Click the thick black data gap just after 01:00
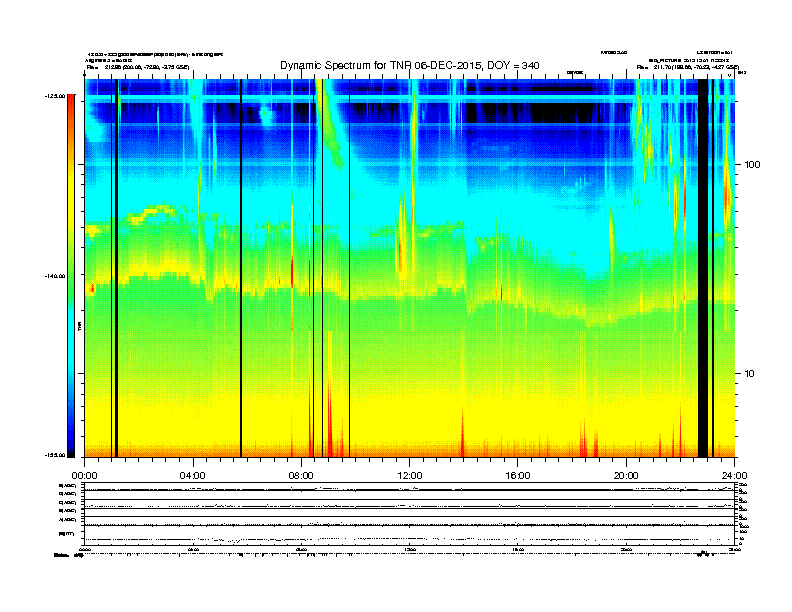The height and width of the screenshot is (612, 792). (x=116, y=268)
